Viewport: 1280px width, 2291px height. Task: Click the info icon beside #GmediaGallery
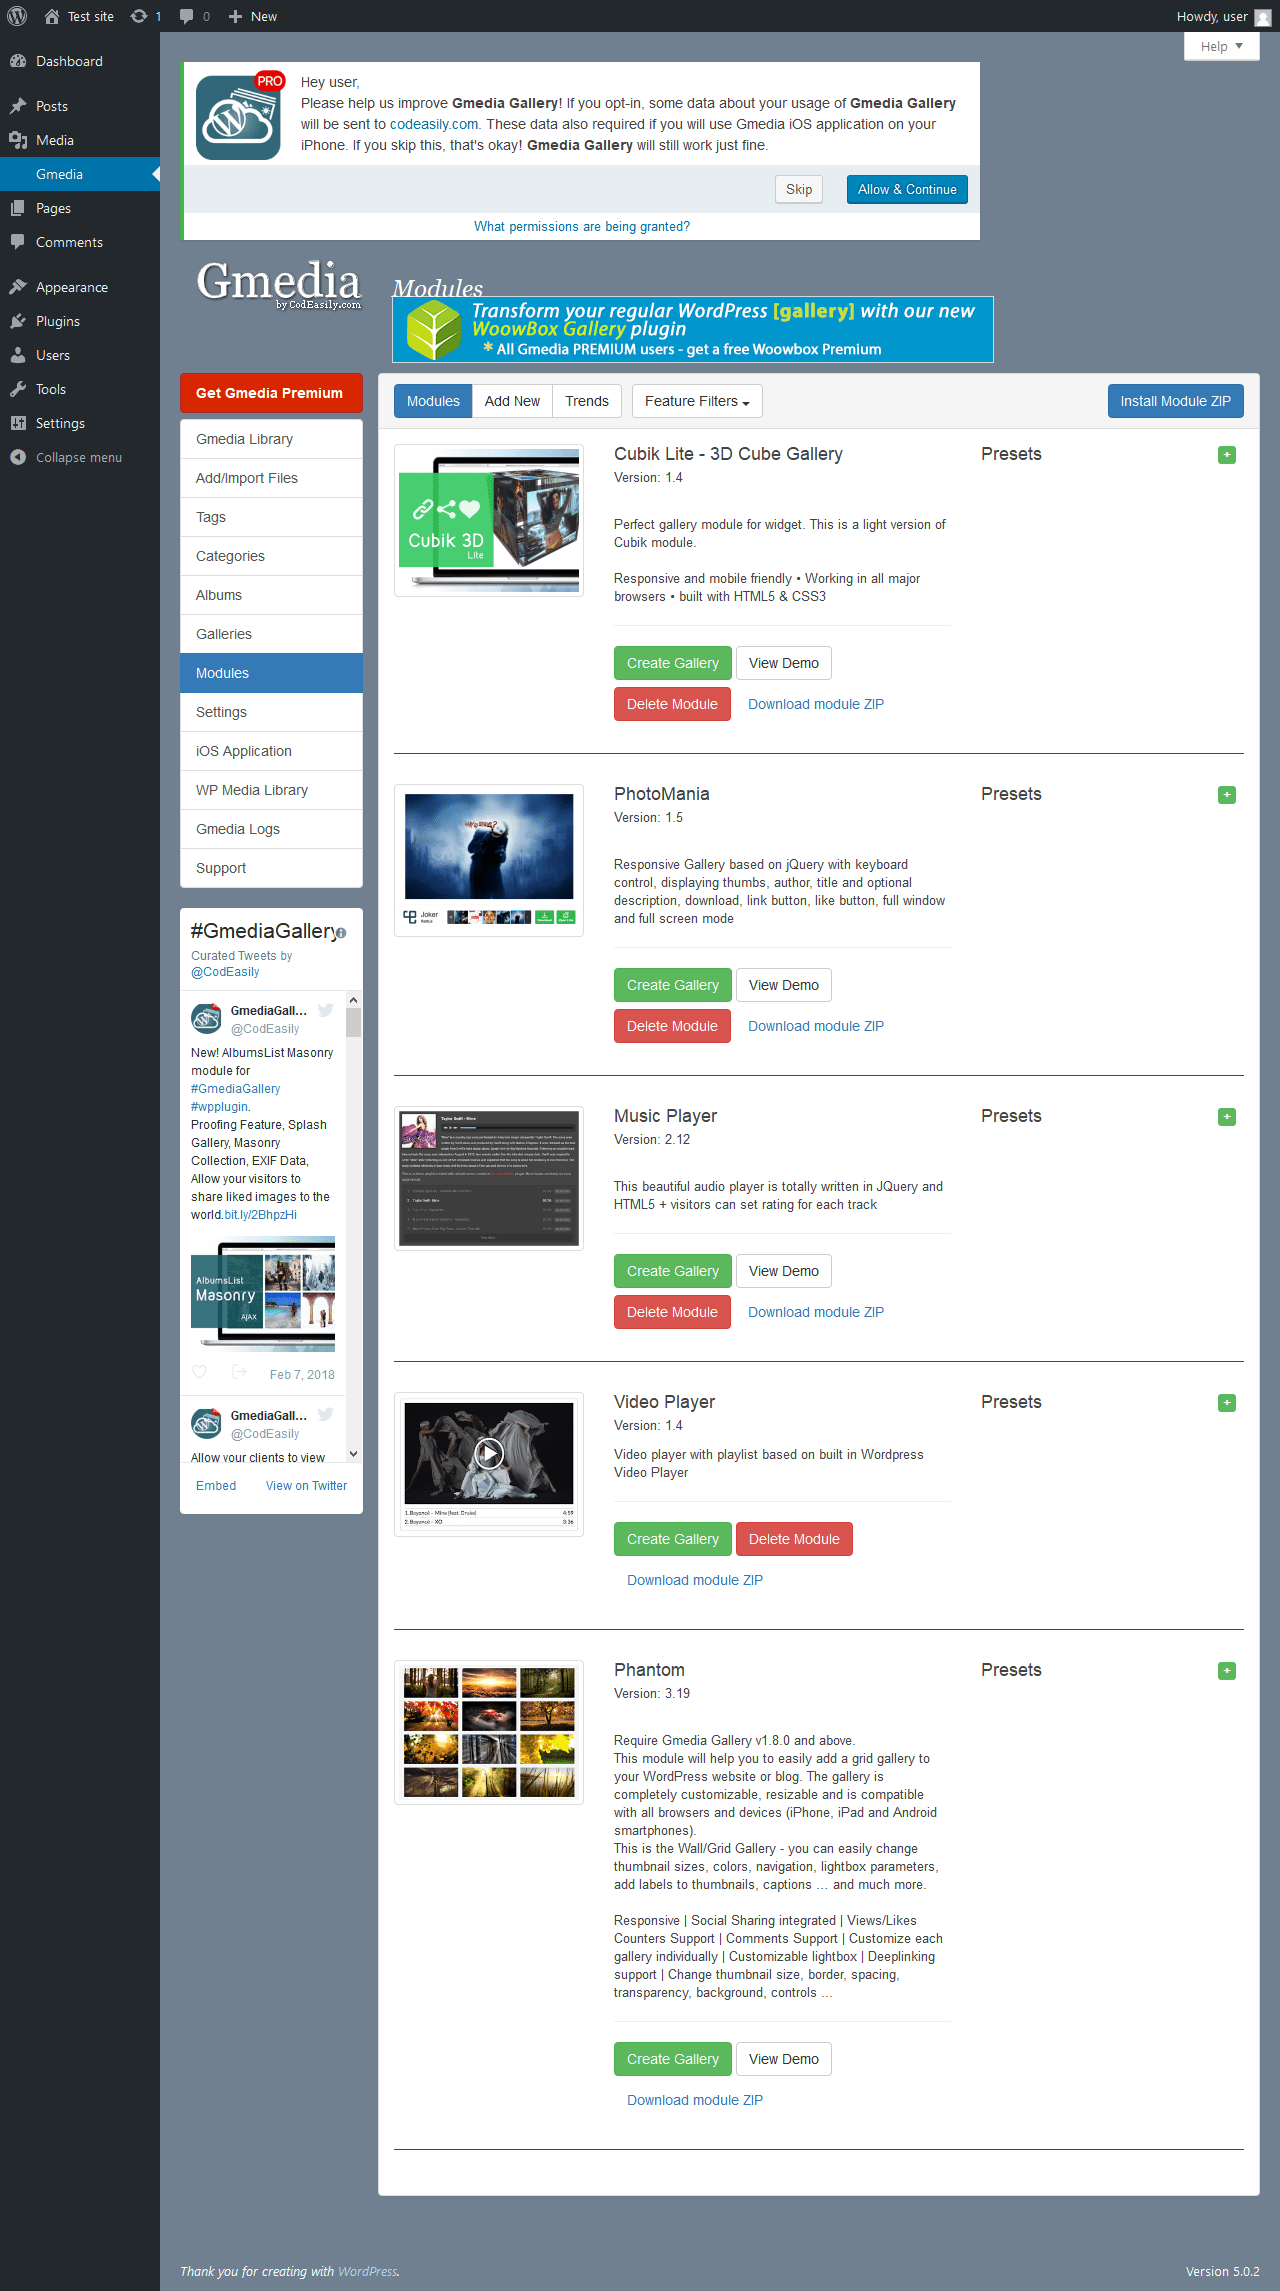tap(341, 933)
